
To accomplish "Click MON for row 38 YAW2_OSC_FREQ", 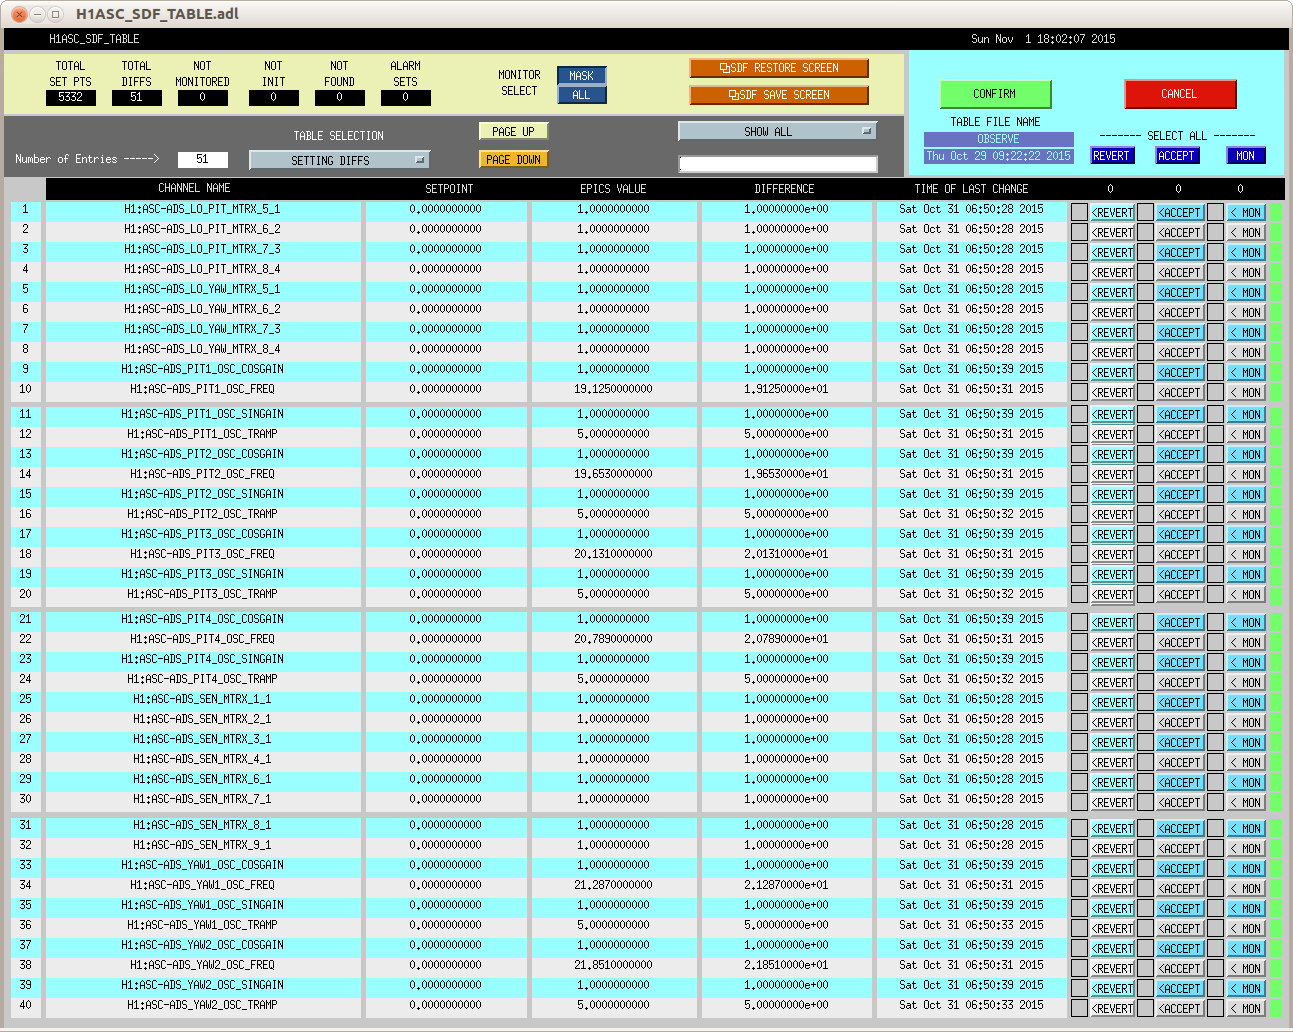I will coord(1246,969).
